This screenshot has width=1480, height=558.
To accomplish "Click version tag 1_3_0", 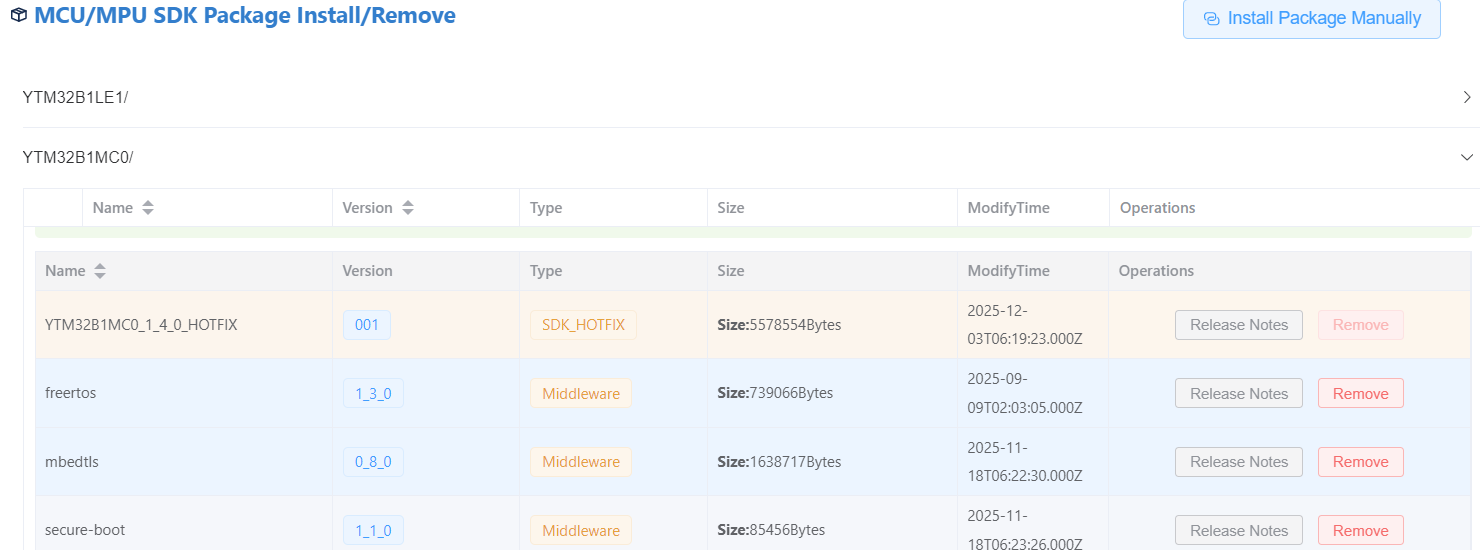I will (x=373, y=393).
